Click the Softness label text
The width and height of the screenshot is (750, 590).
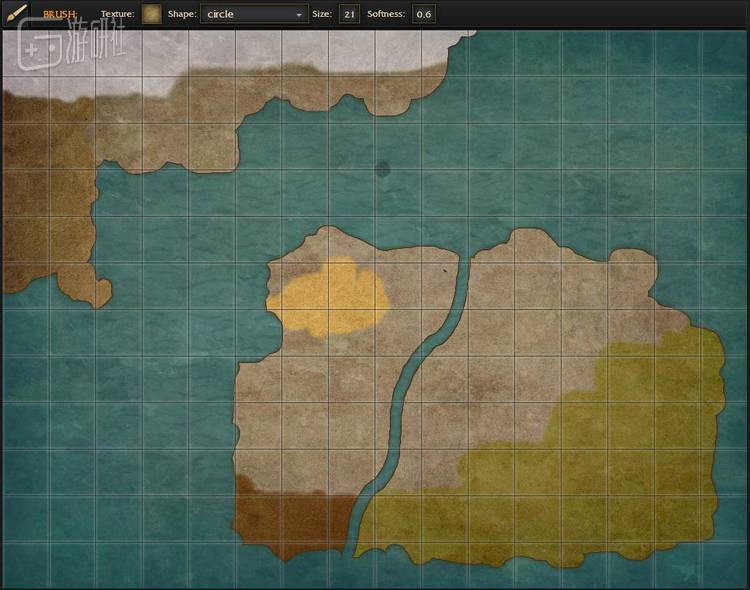click(387, 15)
